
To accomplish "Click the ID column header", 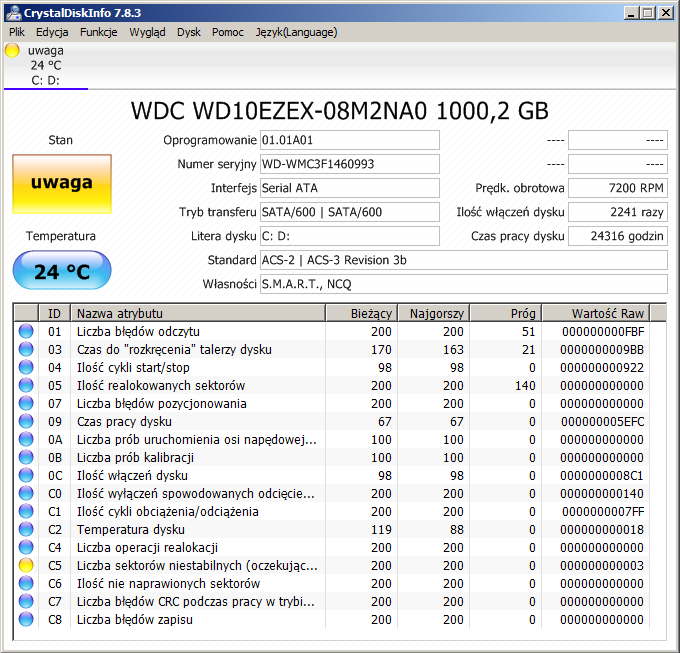I will [55, 313].
